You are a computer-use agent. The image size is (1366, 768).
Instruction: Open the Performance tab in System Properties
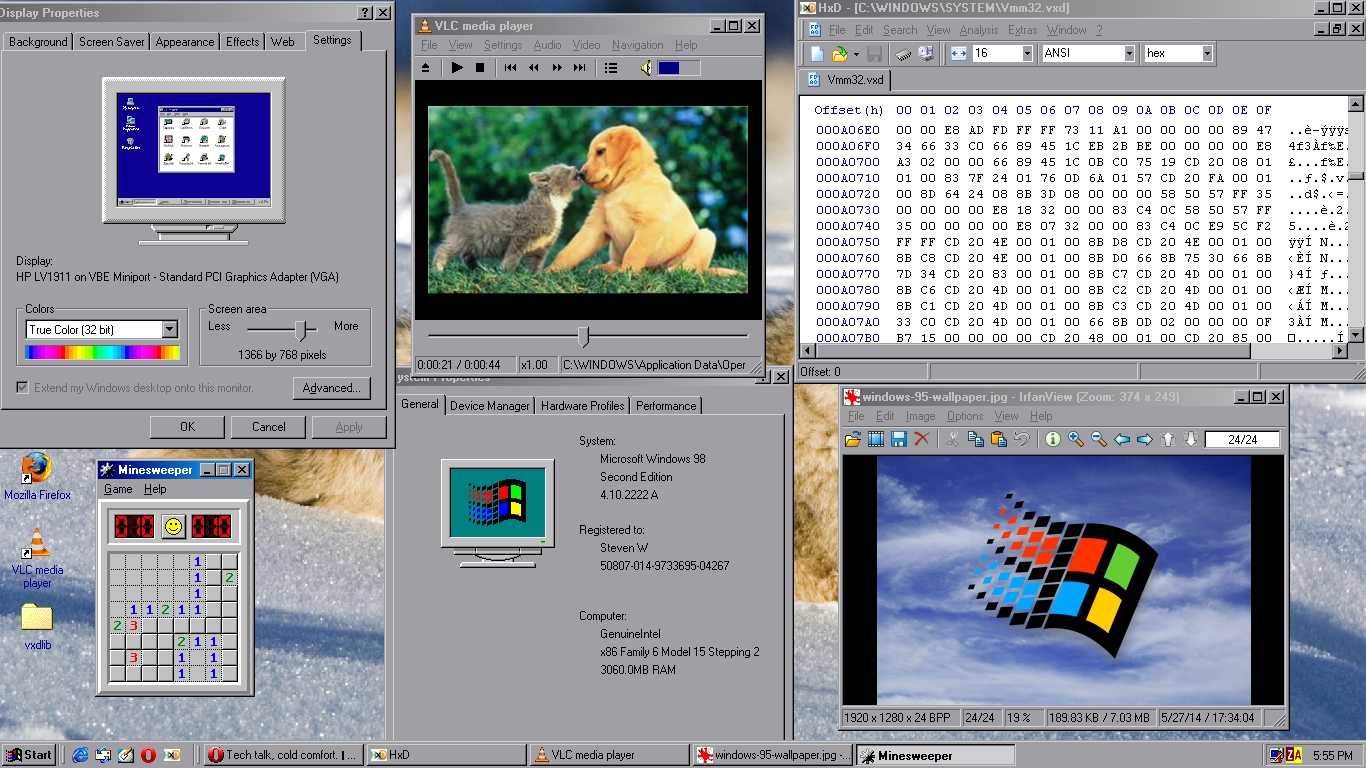click(x=666, y=406)
